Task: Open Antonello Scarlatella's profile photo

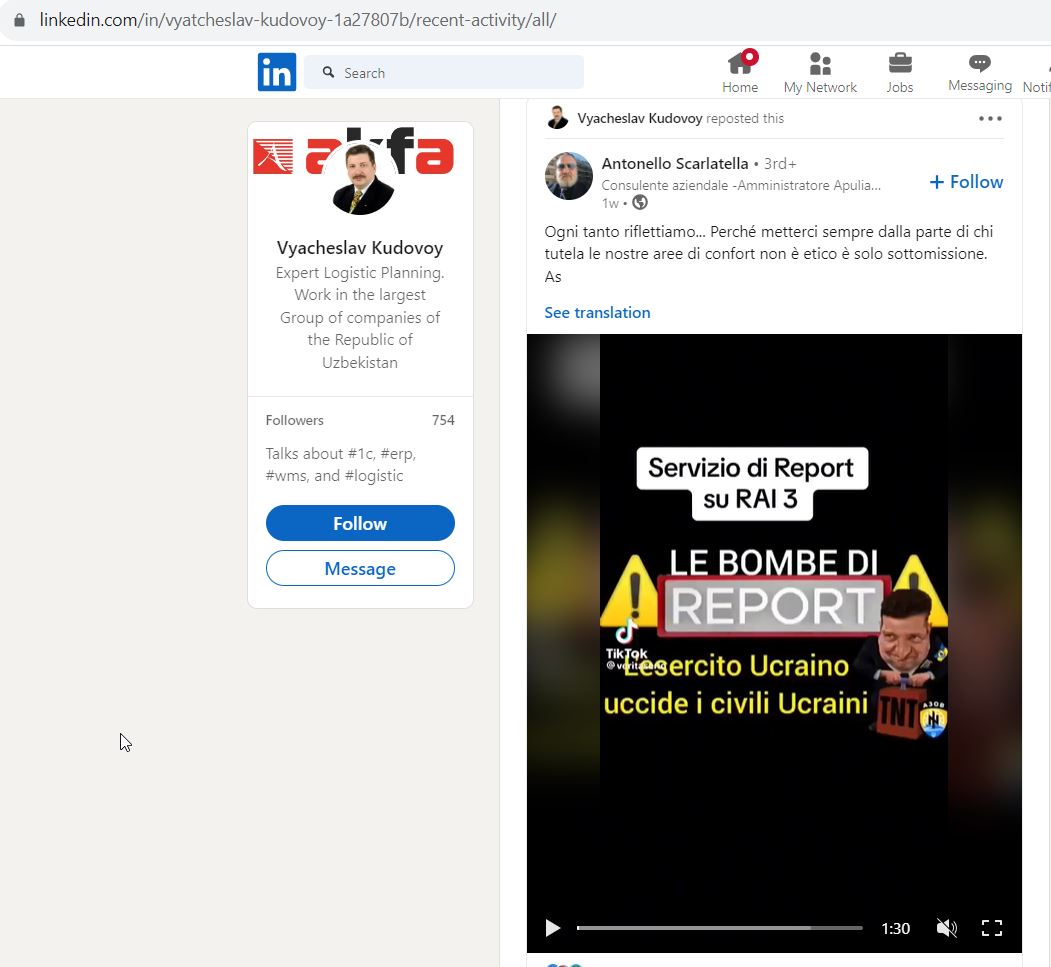Action: tap(568, 176)
